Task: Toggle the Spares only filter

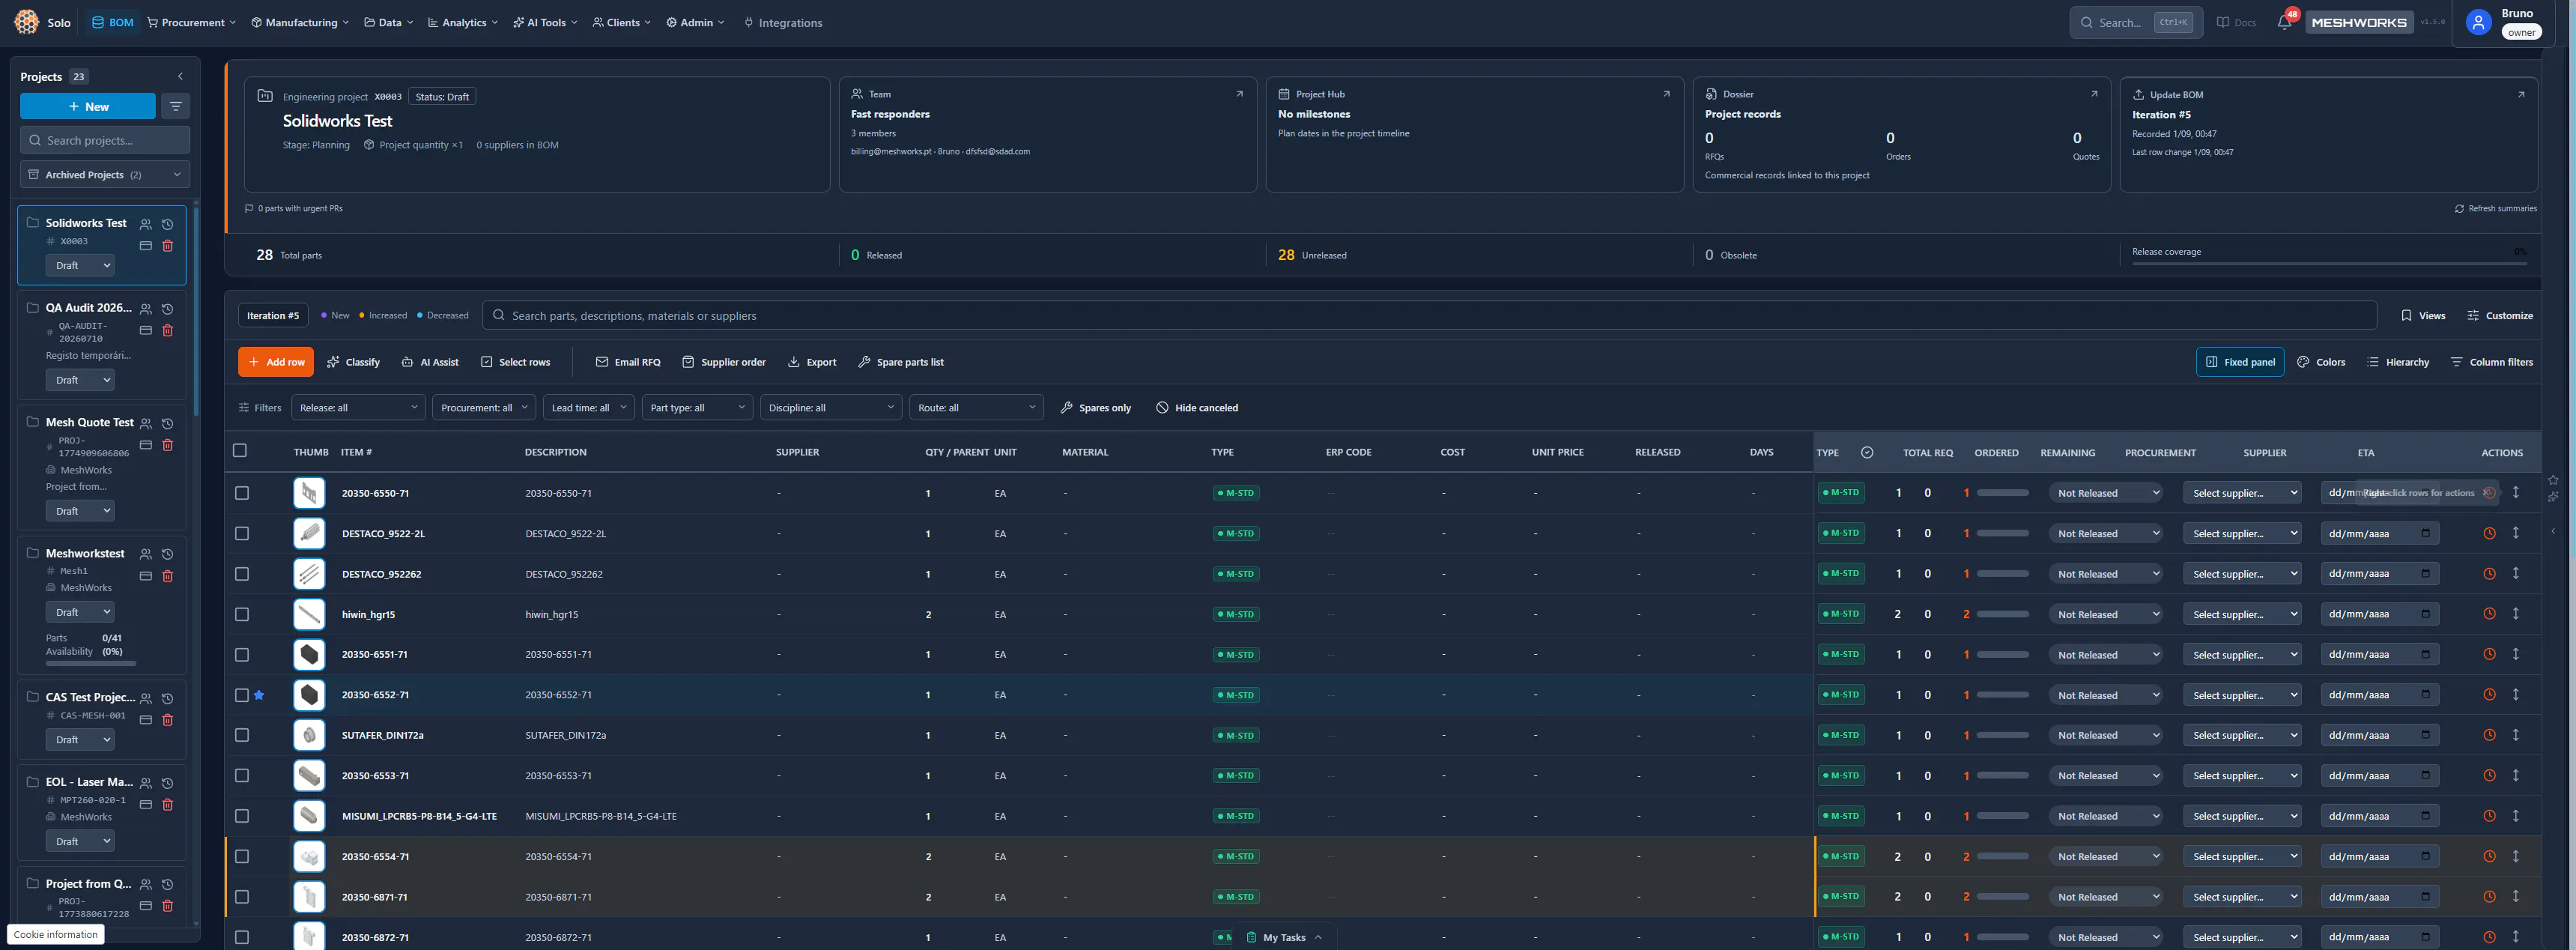Action: point(1096,408)
